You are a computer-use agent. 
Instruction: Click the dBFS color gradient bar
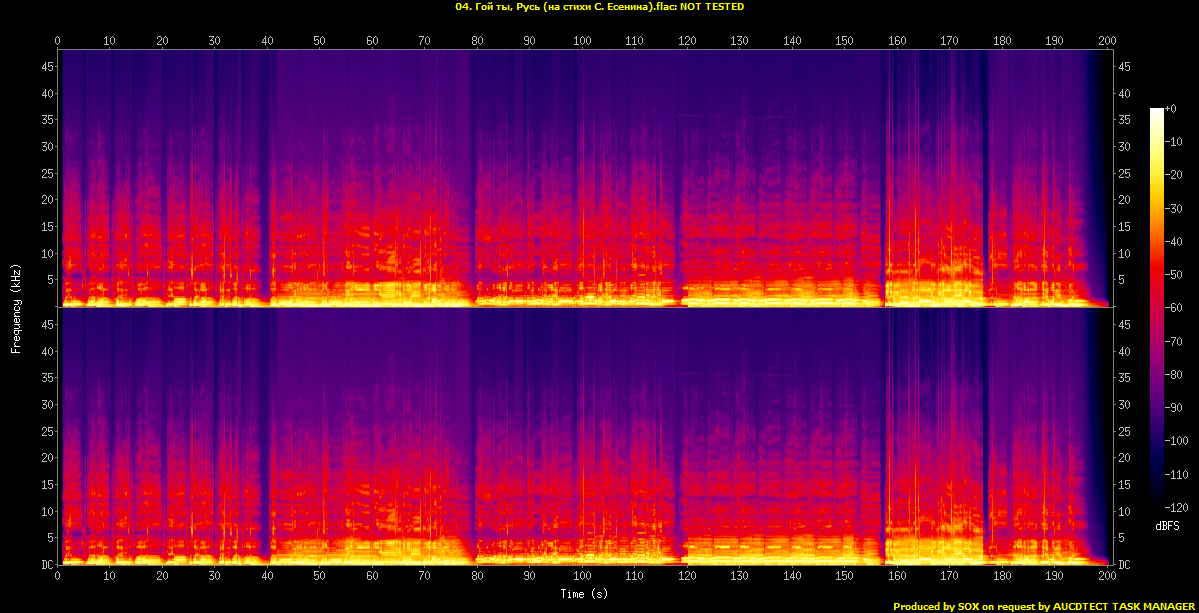click(x=1157, y=310)
